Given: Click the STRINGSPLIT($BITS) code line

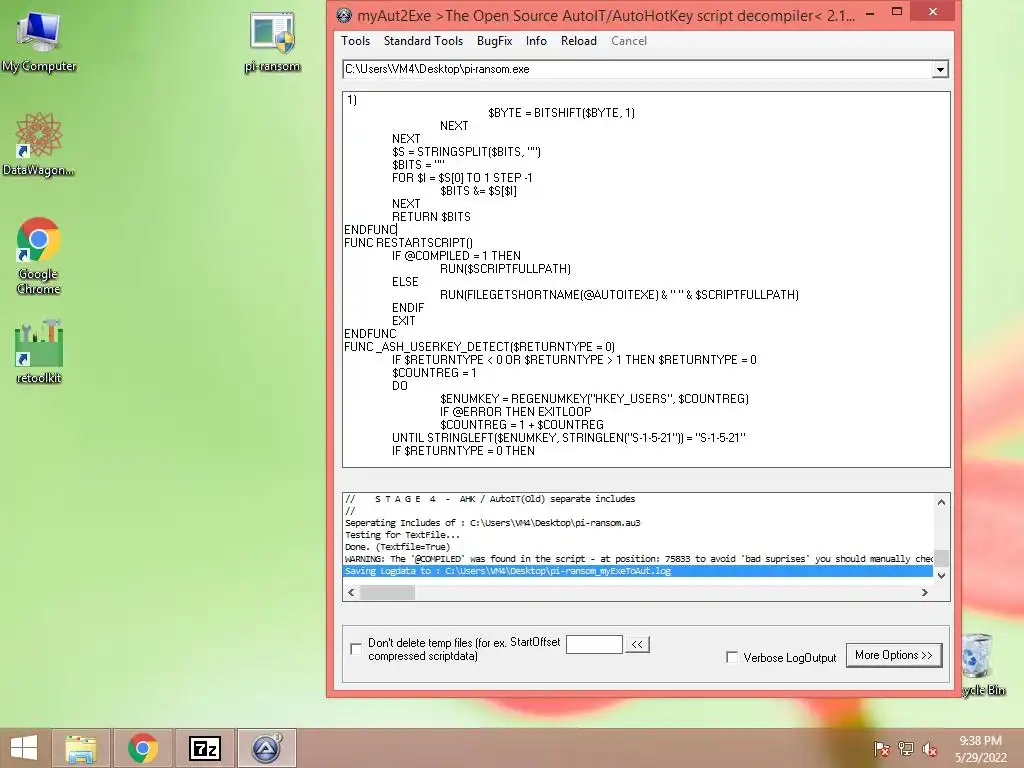Looking at the screenshot, I should (x=466, y=152).
